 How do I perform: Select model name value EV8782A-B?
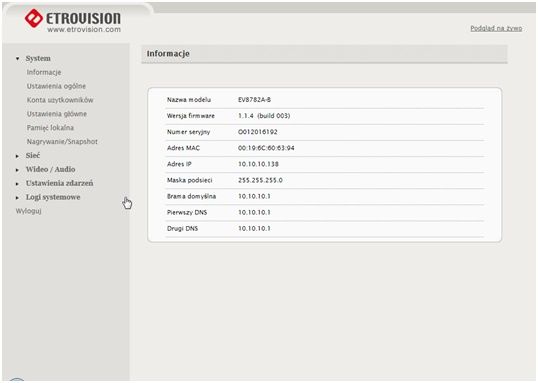point(254,100)
